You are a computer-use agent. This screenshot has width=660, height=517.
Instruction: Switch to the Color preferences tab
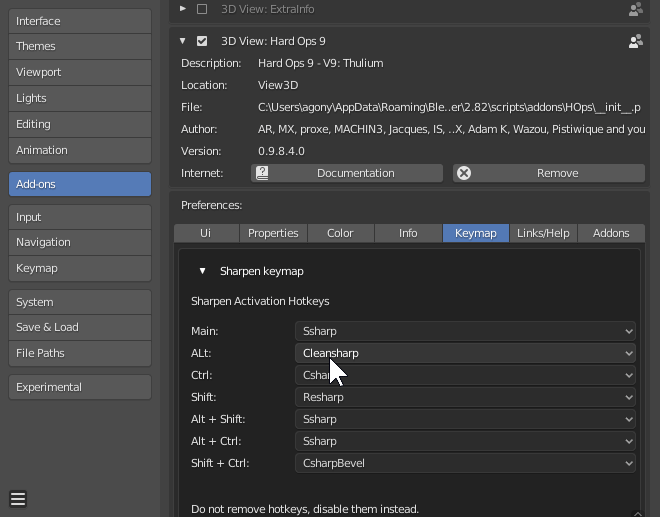click(x=340, y=233)
